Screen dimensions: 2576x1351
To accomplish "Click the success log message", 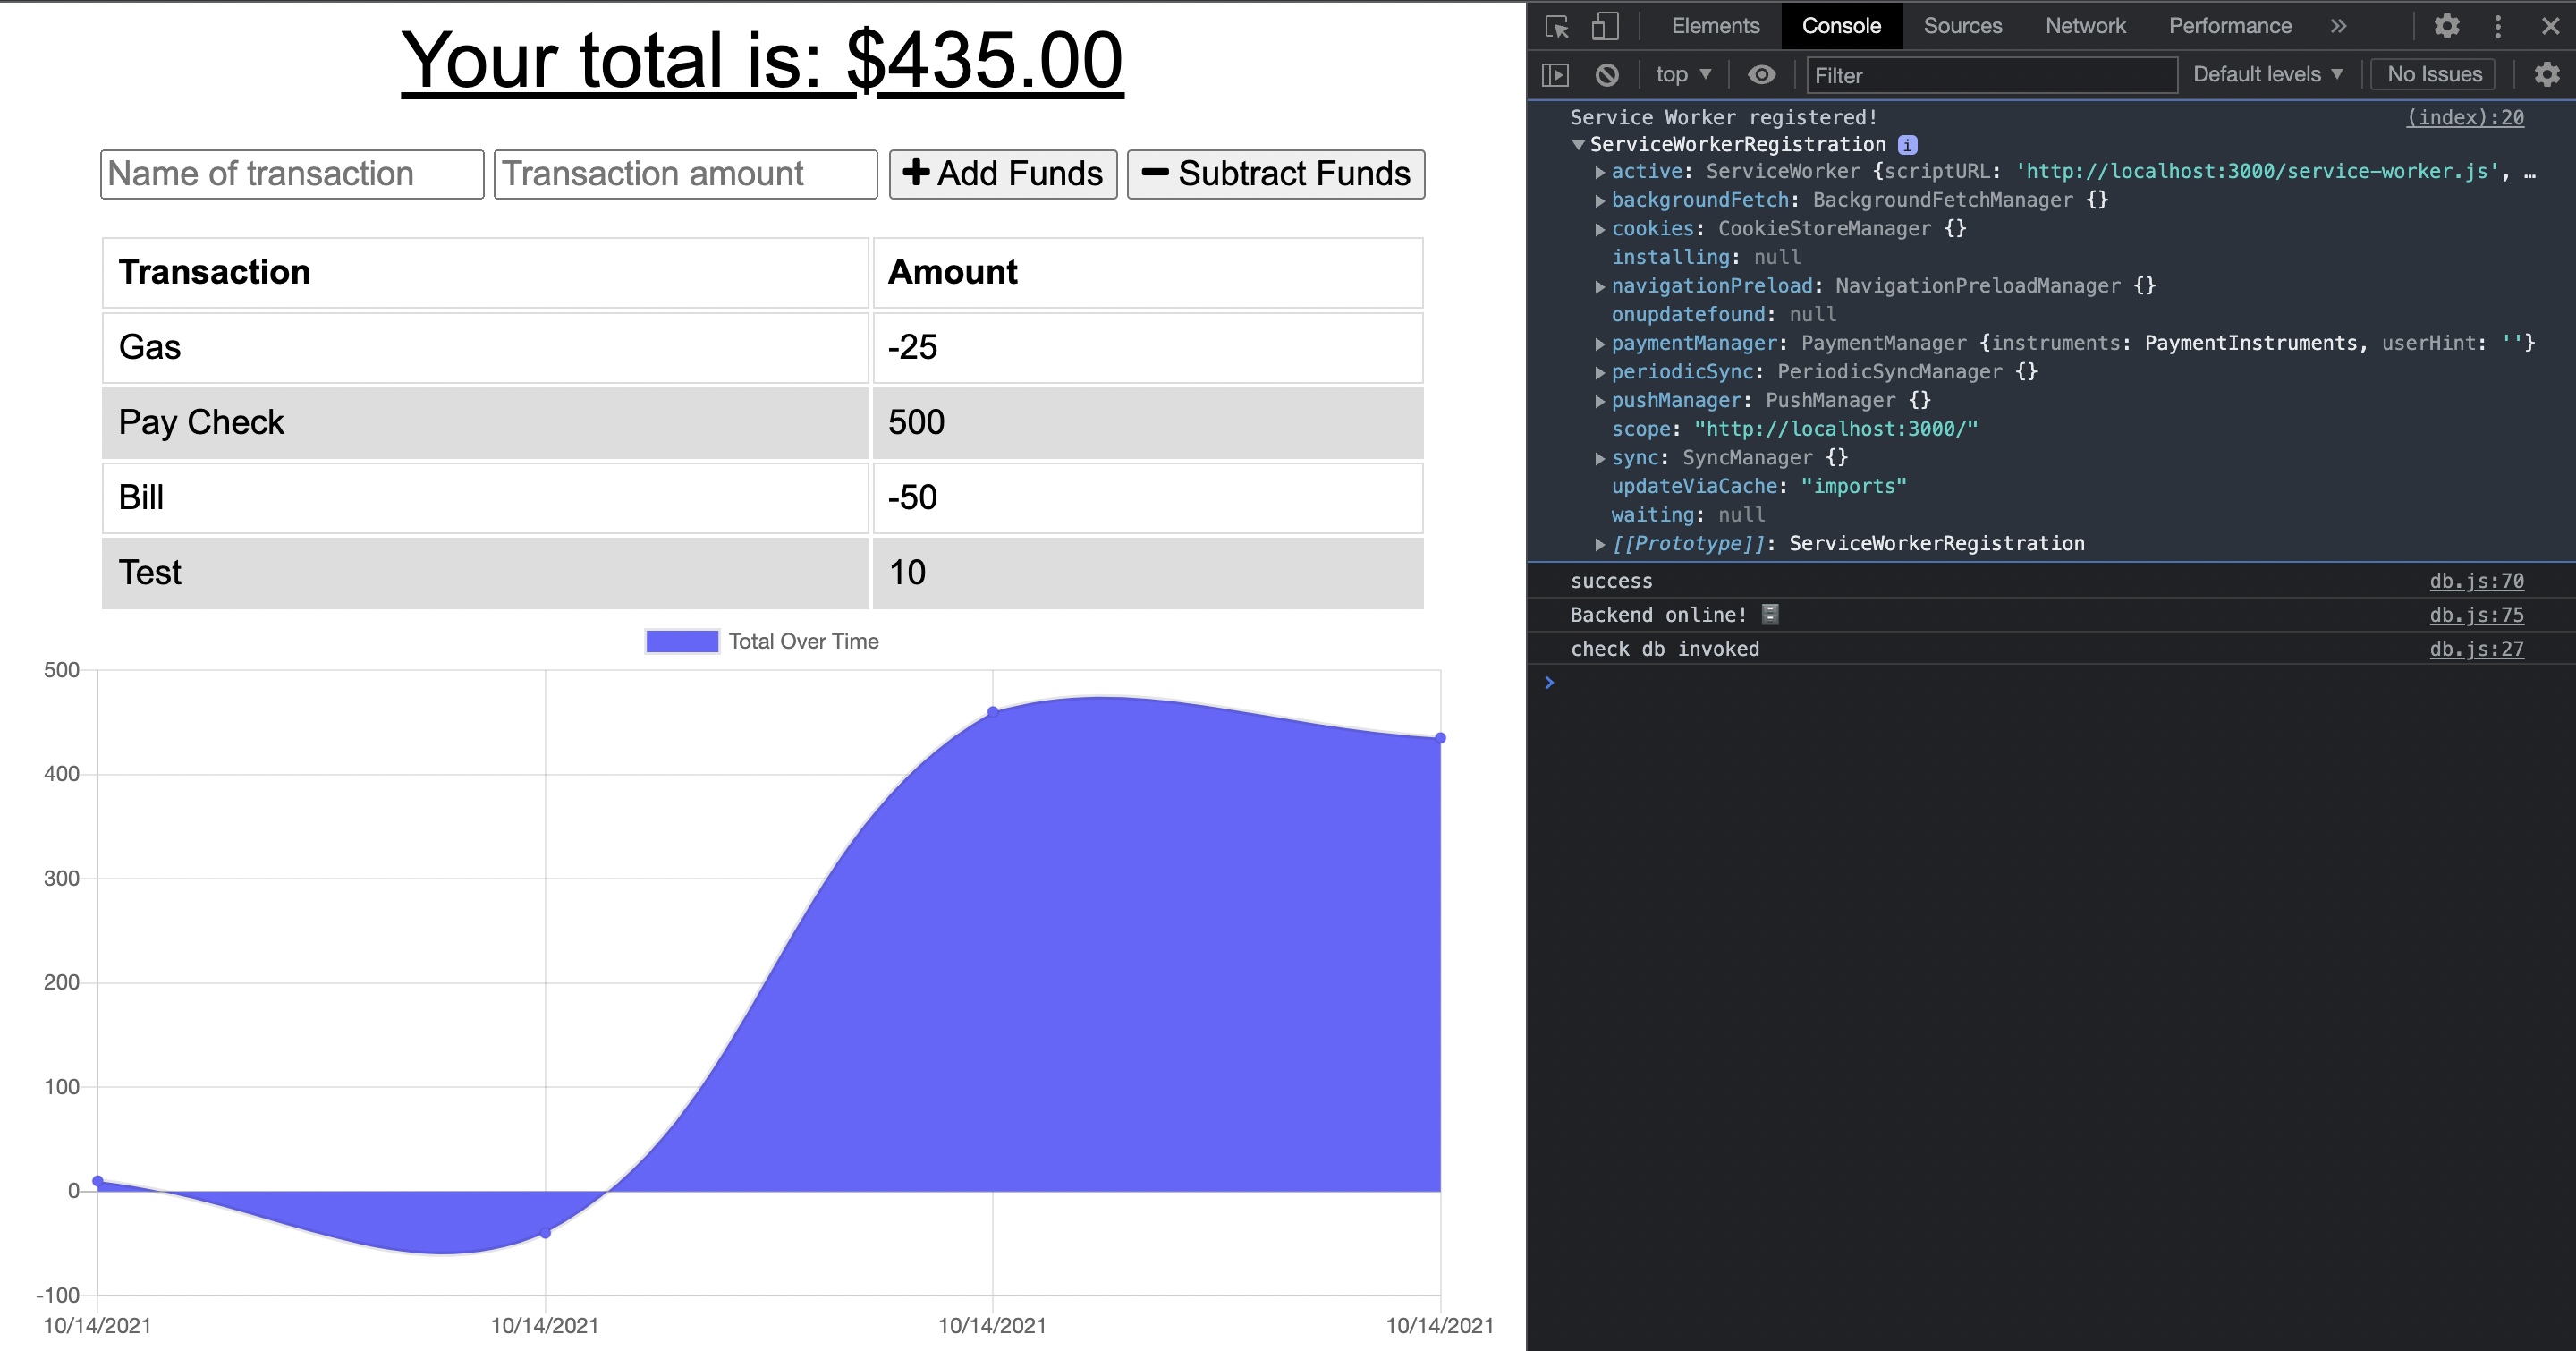I will pos(1611,581).
